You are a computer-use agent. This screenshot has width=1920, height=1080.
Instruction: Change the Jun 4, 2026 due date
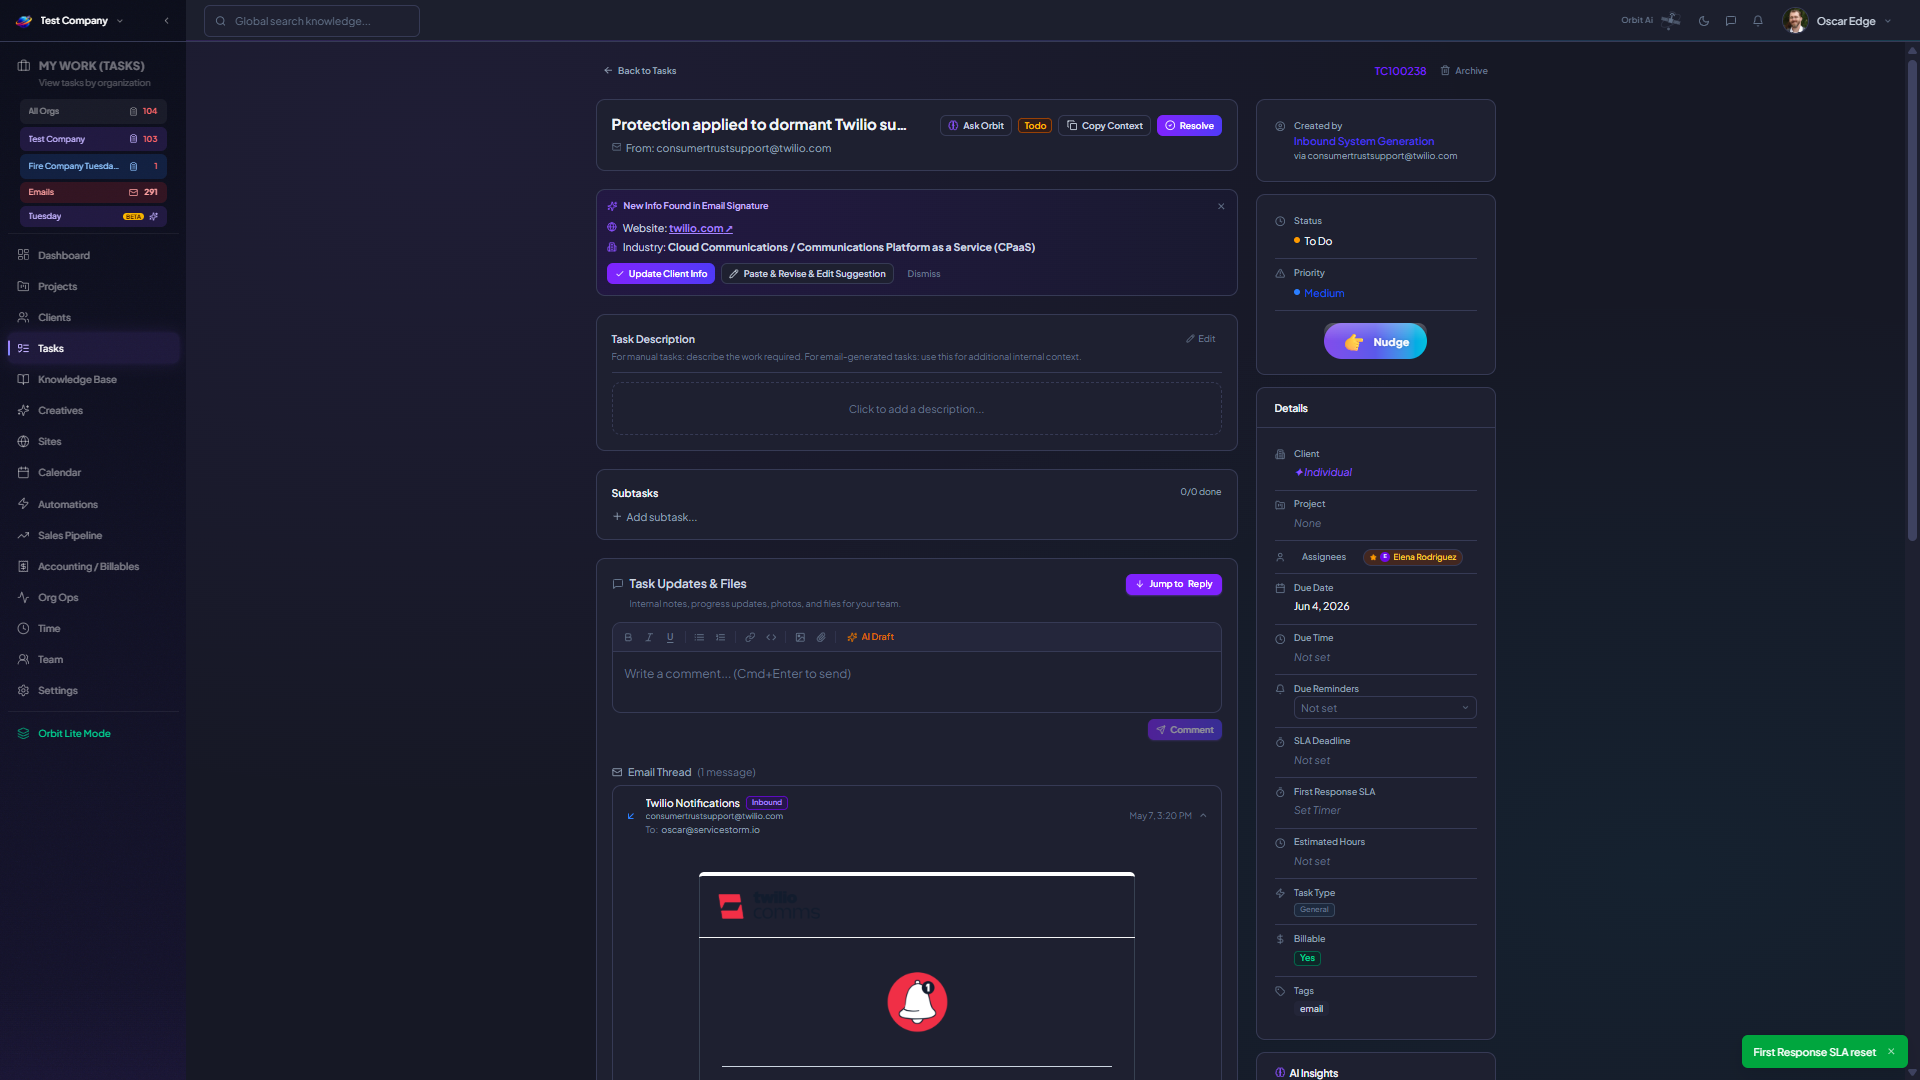(x=1322, y=606)
